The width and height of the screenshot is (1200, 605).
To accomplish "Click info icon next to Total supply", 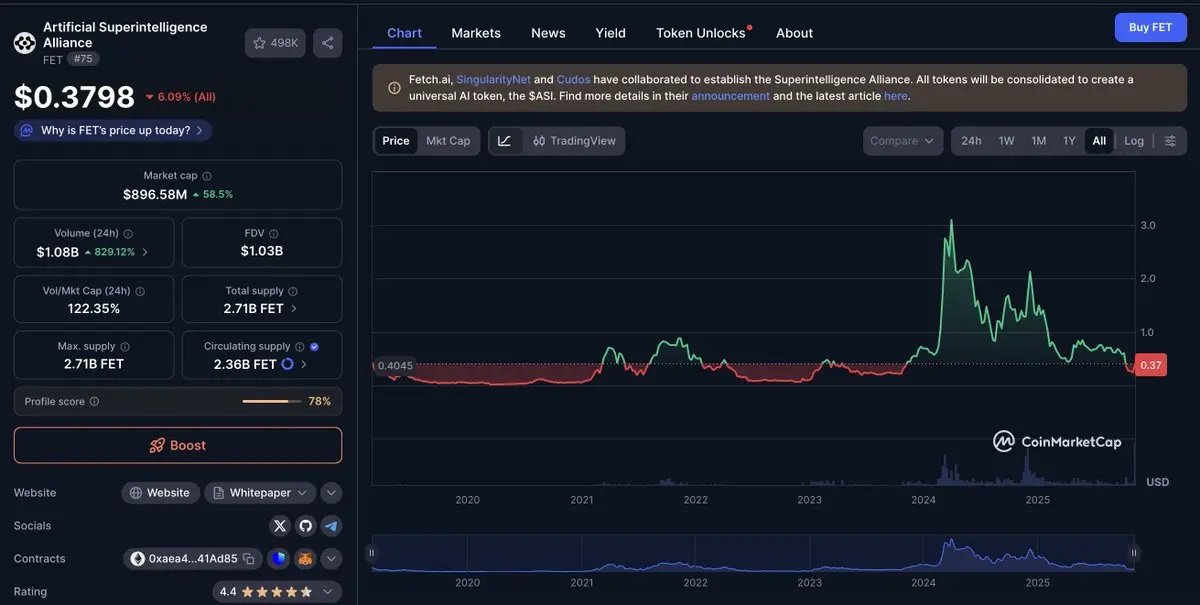I will coord(293,292).
